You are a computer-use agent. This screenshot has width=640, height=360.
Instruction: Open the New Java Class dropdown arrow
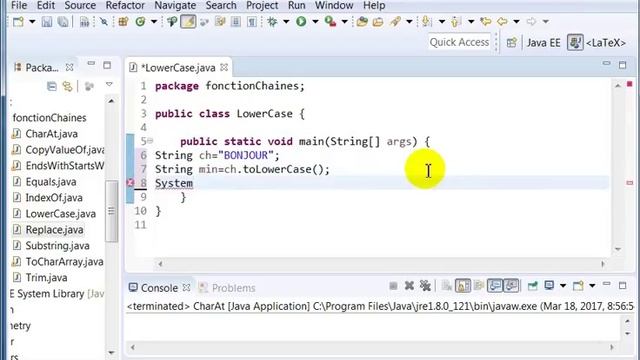154,22
